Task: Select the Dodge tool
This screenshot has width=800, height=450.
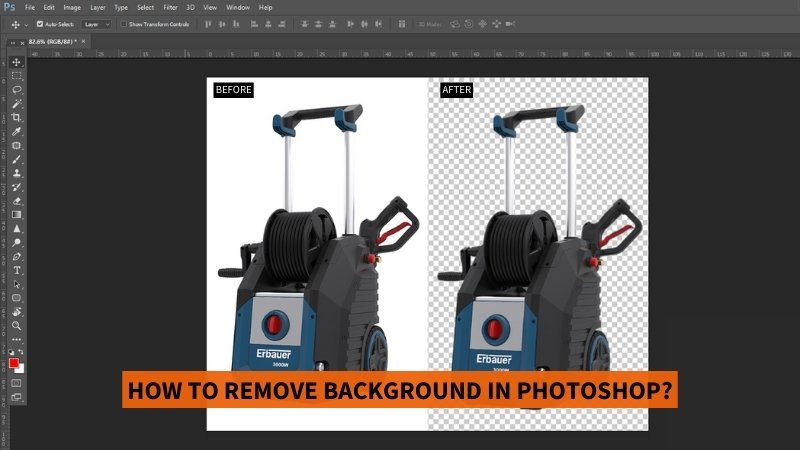Action: click(16, 243)
